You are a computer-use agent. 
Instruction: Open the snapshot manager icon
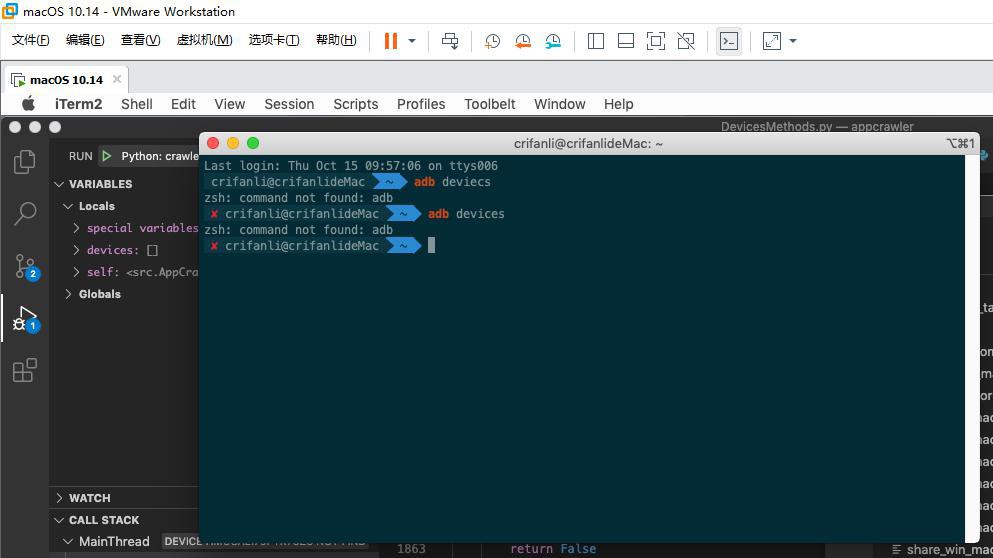click(553, 41)
